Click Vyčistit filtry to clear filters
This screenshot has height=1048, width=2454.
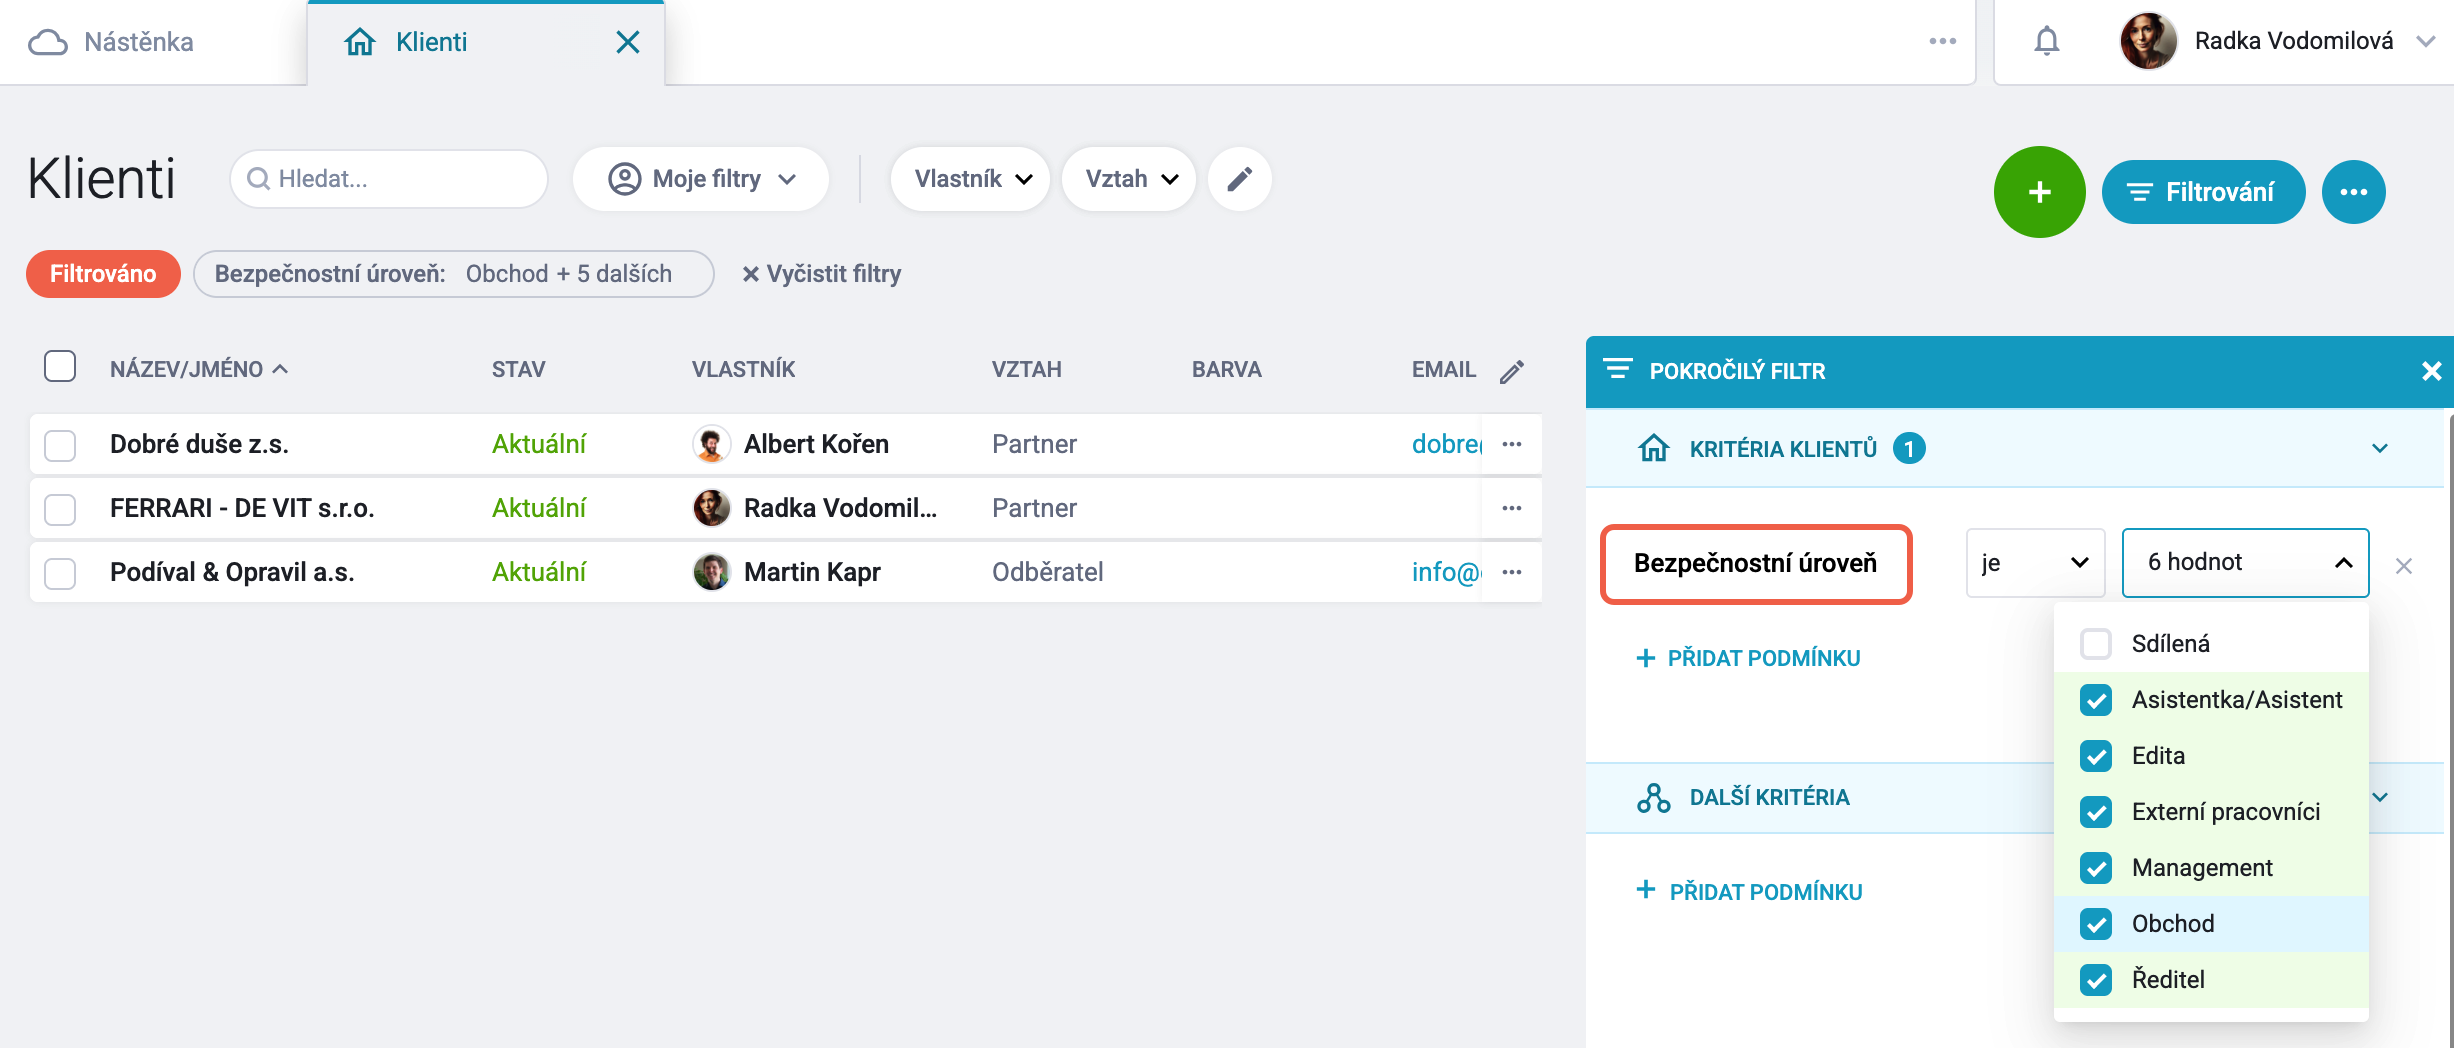821,274
